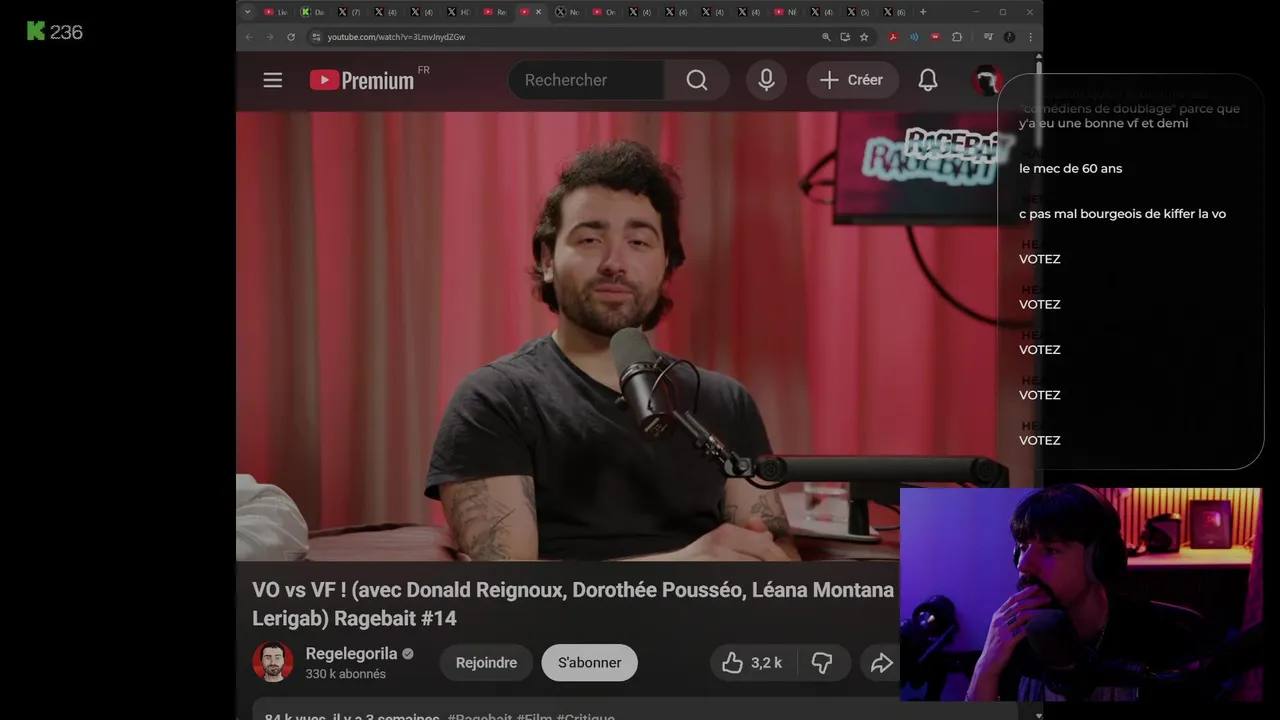Click the save-page icon beside the bookmark star

pos(845,37)
